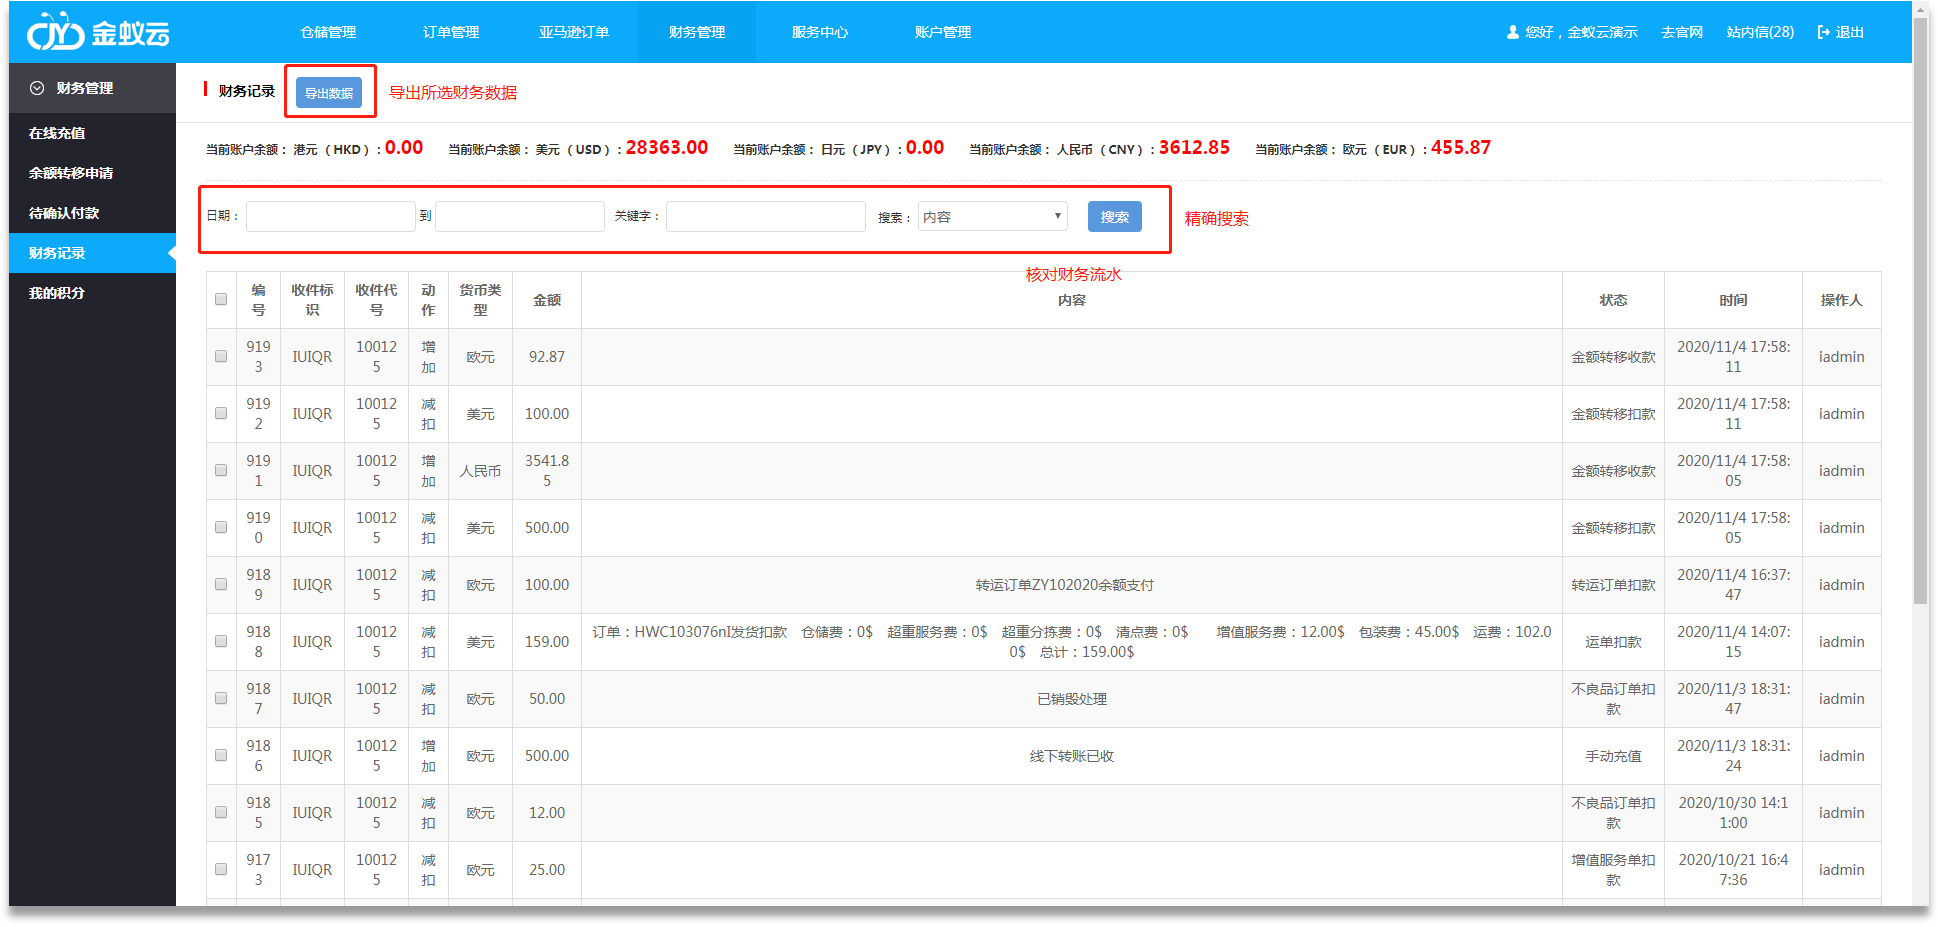The height and width of the screenshot is (927, 1938).
Task: Click the circle icon beside 财务管理 sidebar header
Action: [37, 88]
